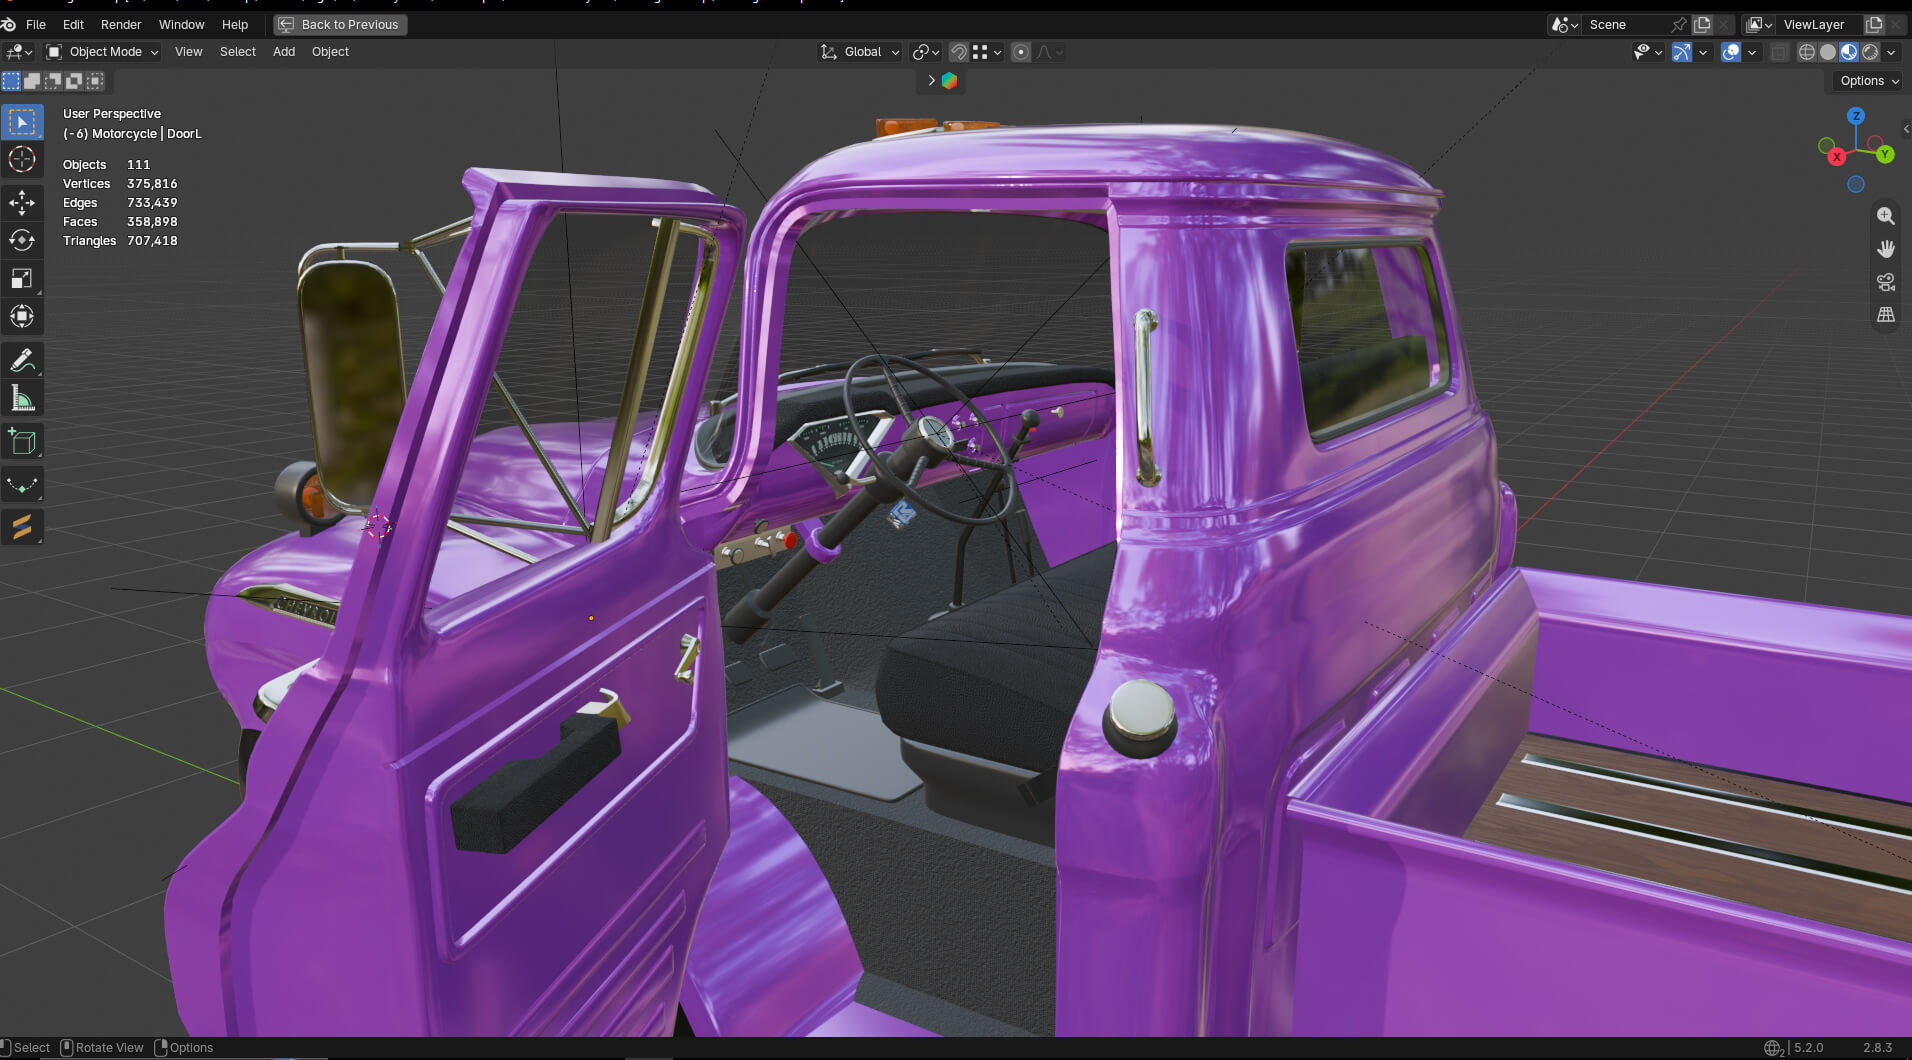Switch perspective/orthographic with the grid icon
Viewport: 1912px width, 1060px height.
click(x=1886, y=315)
